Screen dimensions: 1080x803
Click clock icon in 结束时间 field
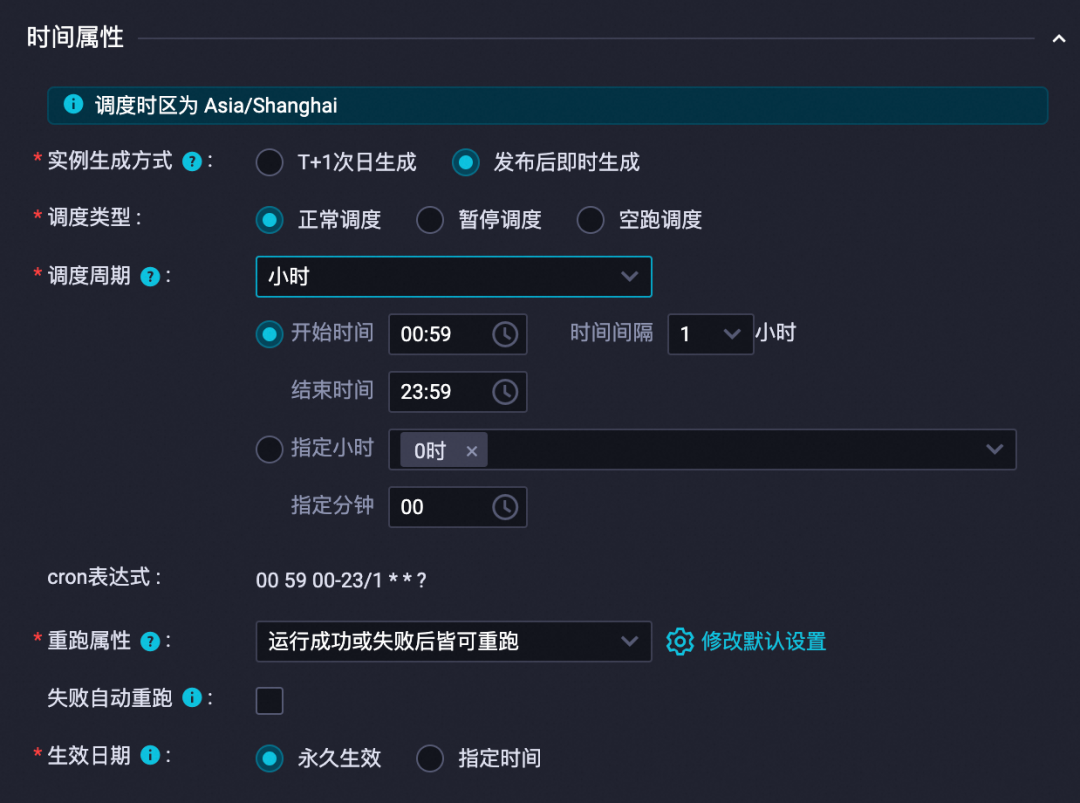click(505, 392)
